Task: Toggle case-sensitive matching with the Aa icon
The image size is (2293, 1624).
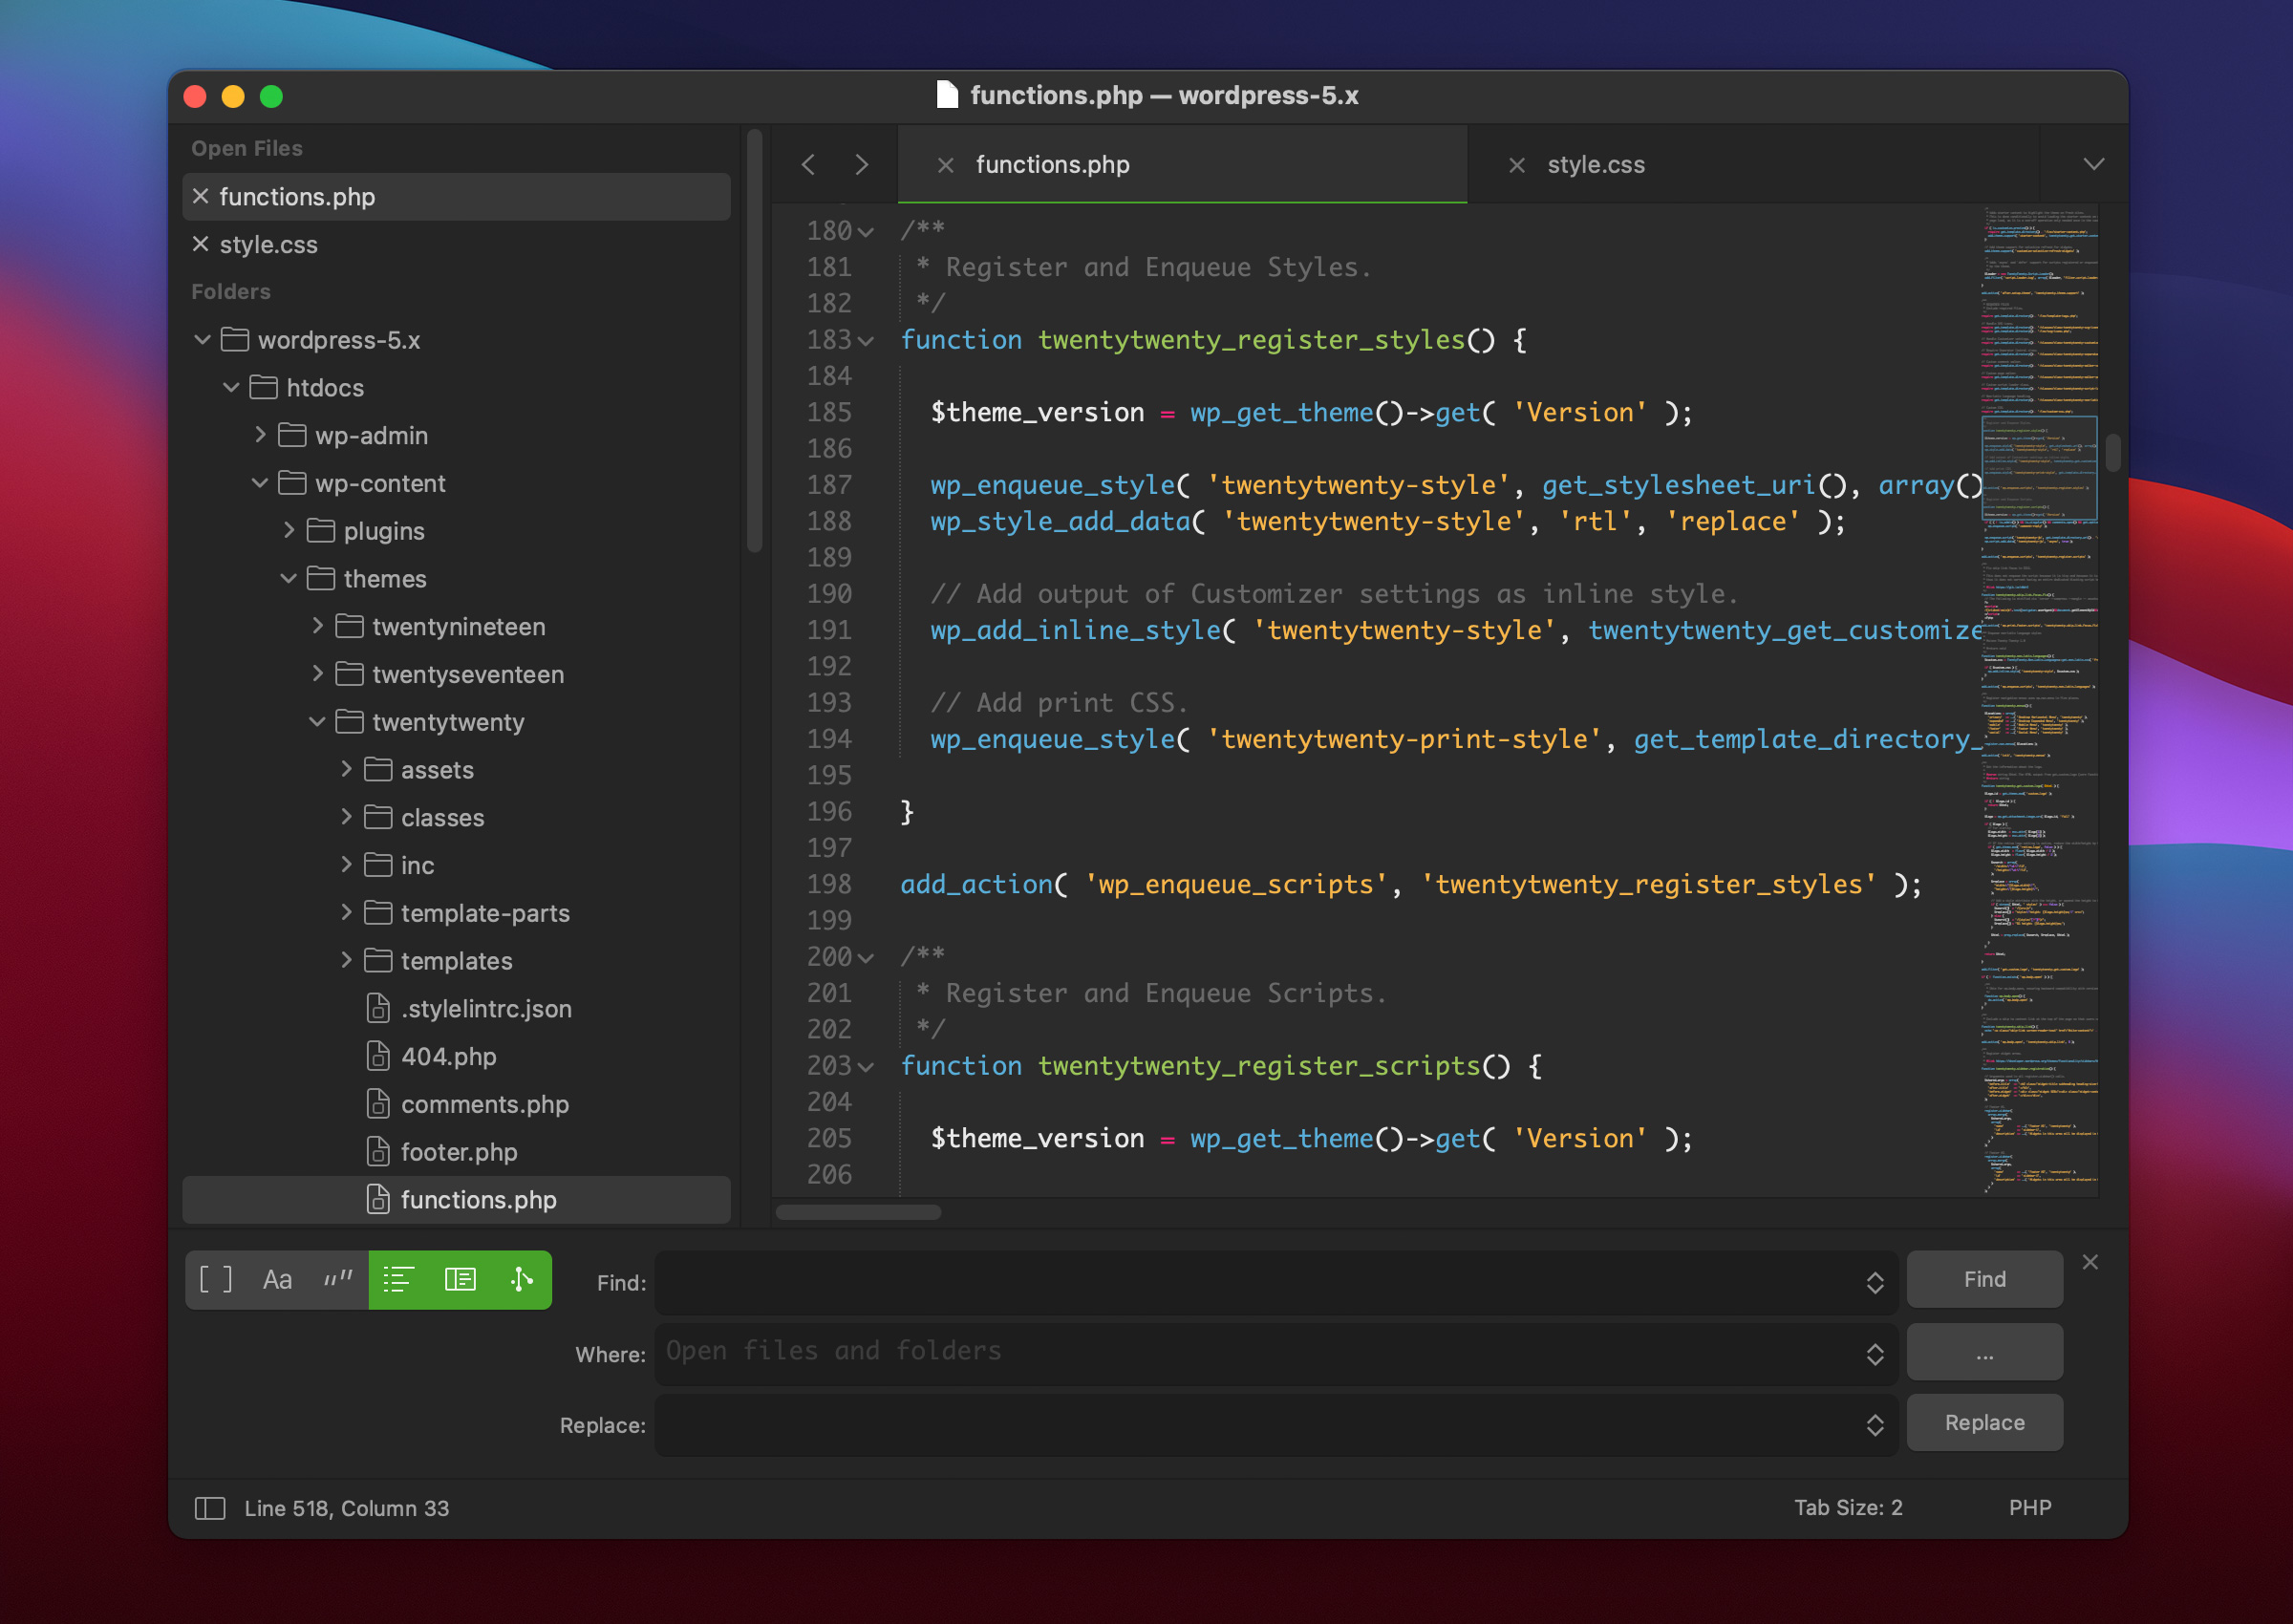Action: (276, 1279)
